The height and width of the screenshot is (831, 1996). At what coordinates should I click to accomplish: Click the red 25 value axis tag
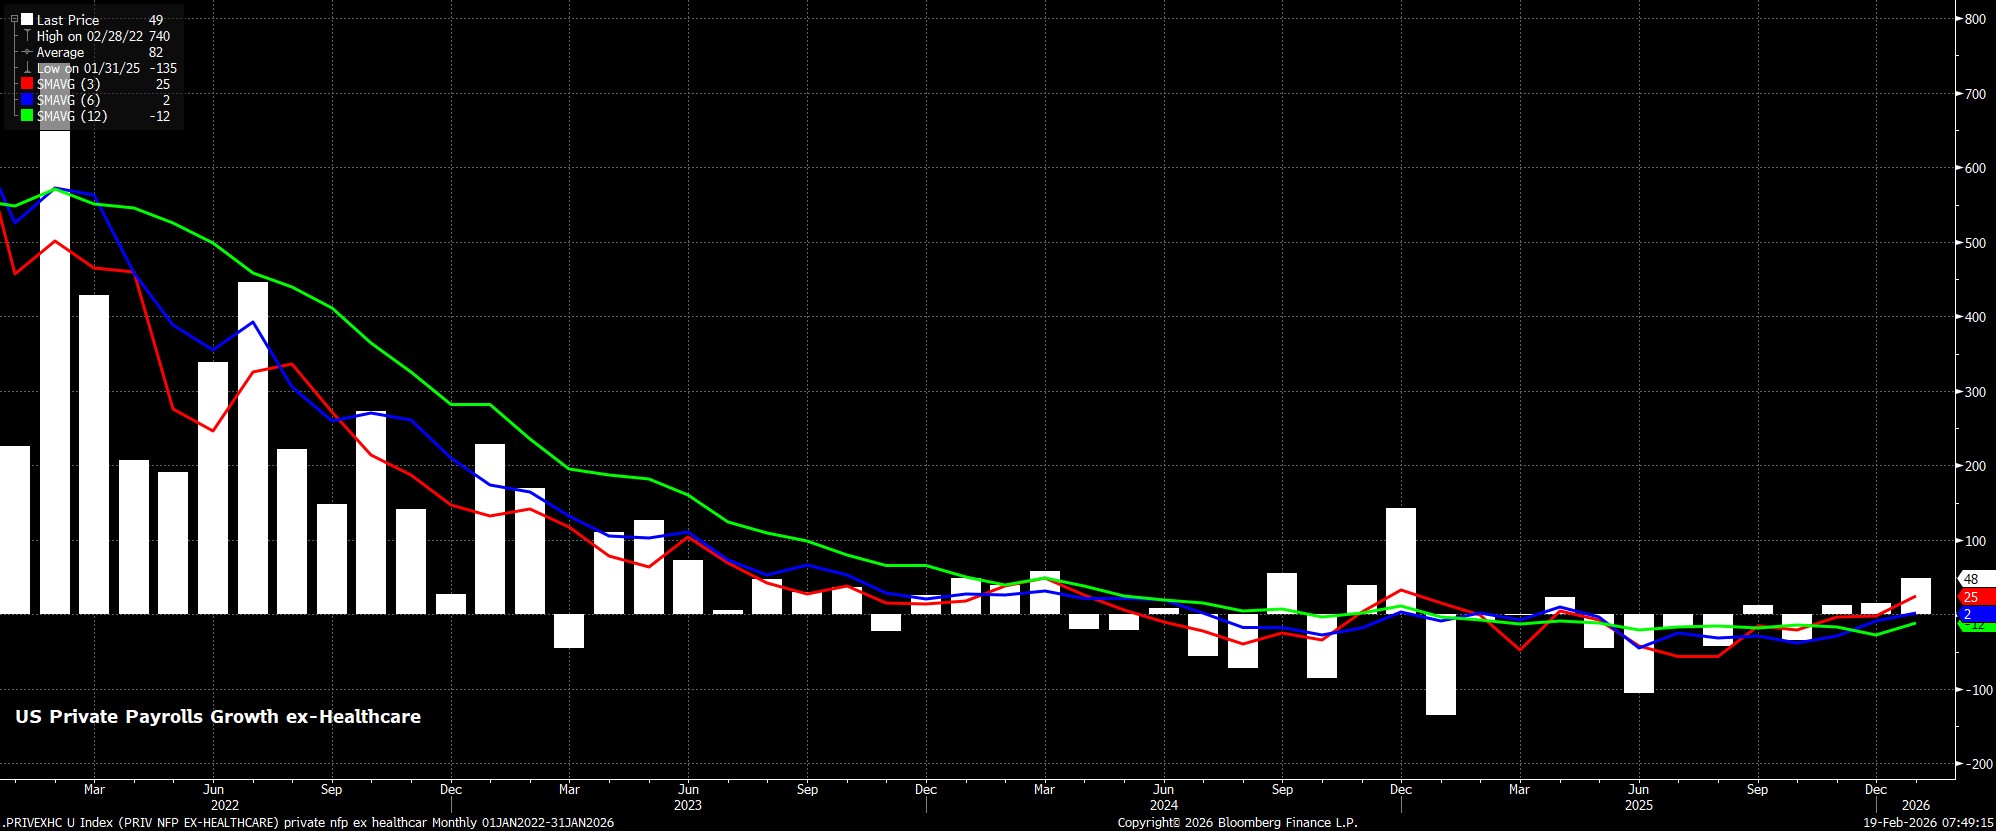pyautogui.click(x=1971, y=597)
